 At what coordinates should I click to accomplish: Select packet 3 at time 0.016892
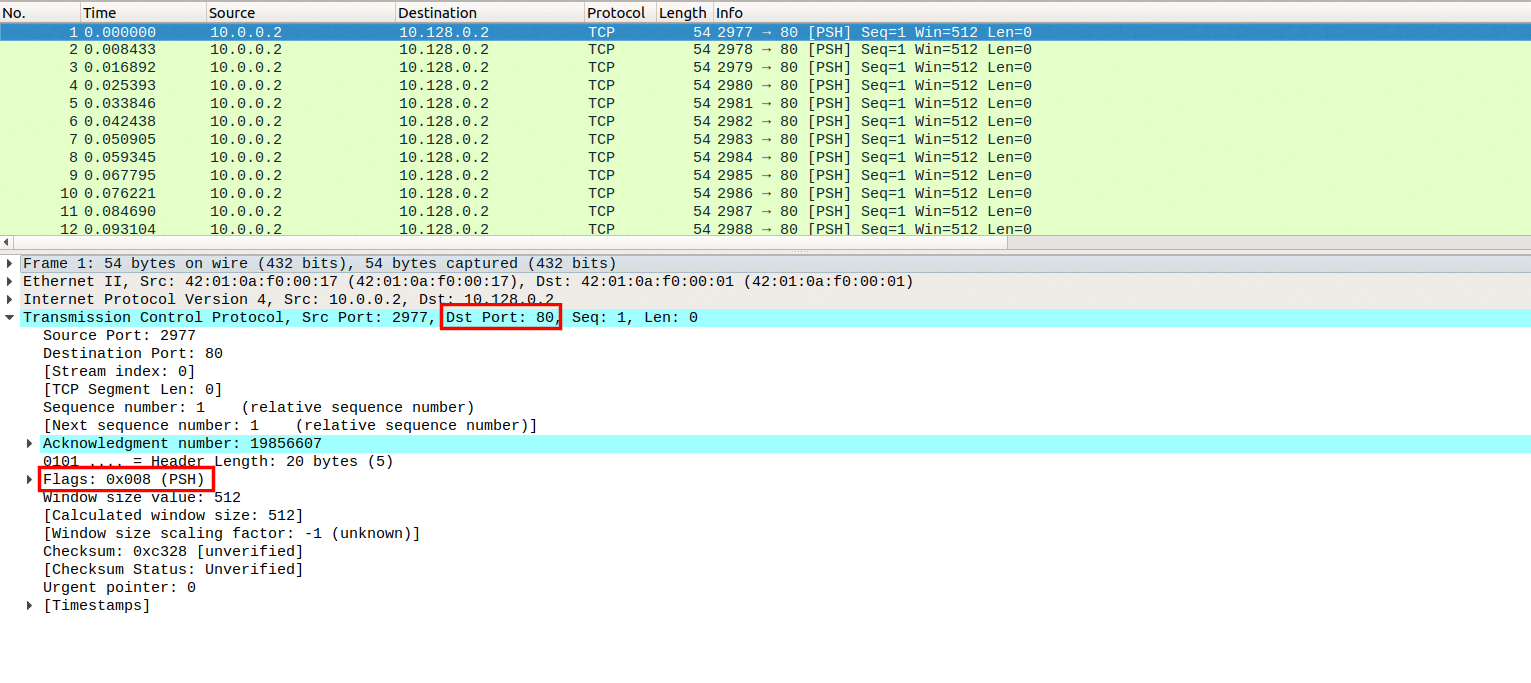coord(765,68)
